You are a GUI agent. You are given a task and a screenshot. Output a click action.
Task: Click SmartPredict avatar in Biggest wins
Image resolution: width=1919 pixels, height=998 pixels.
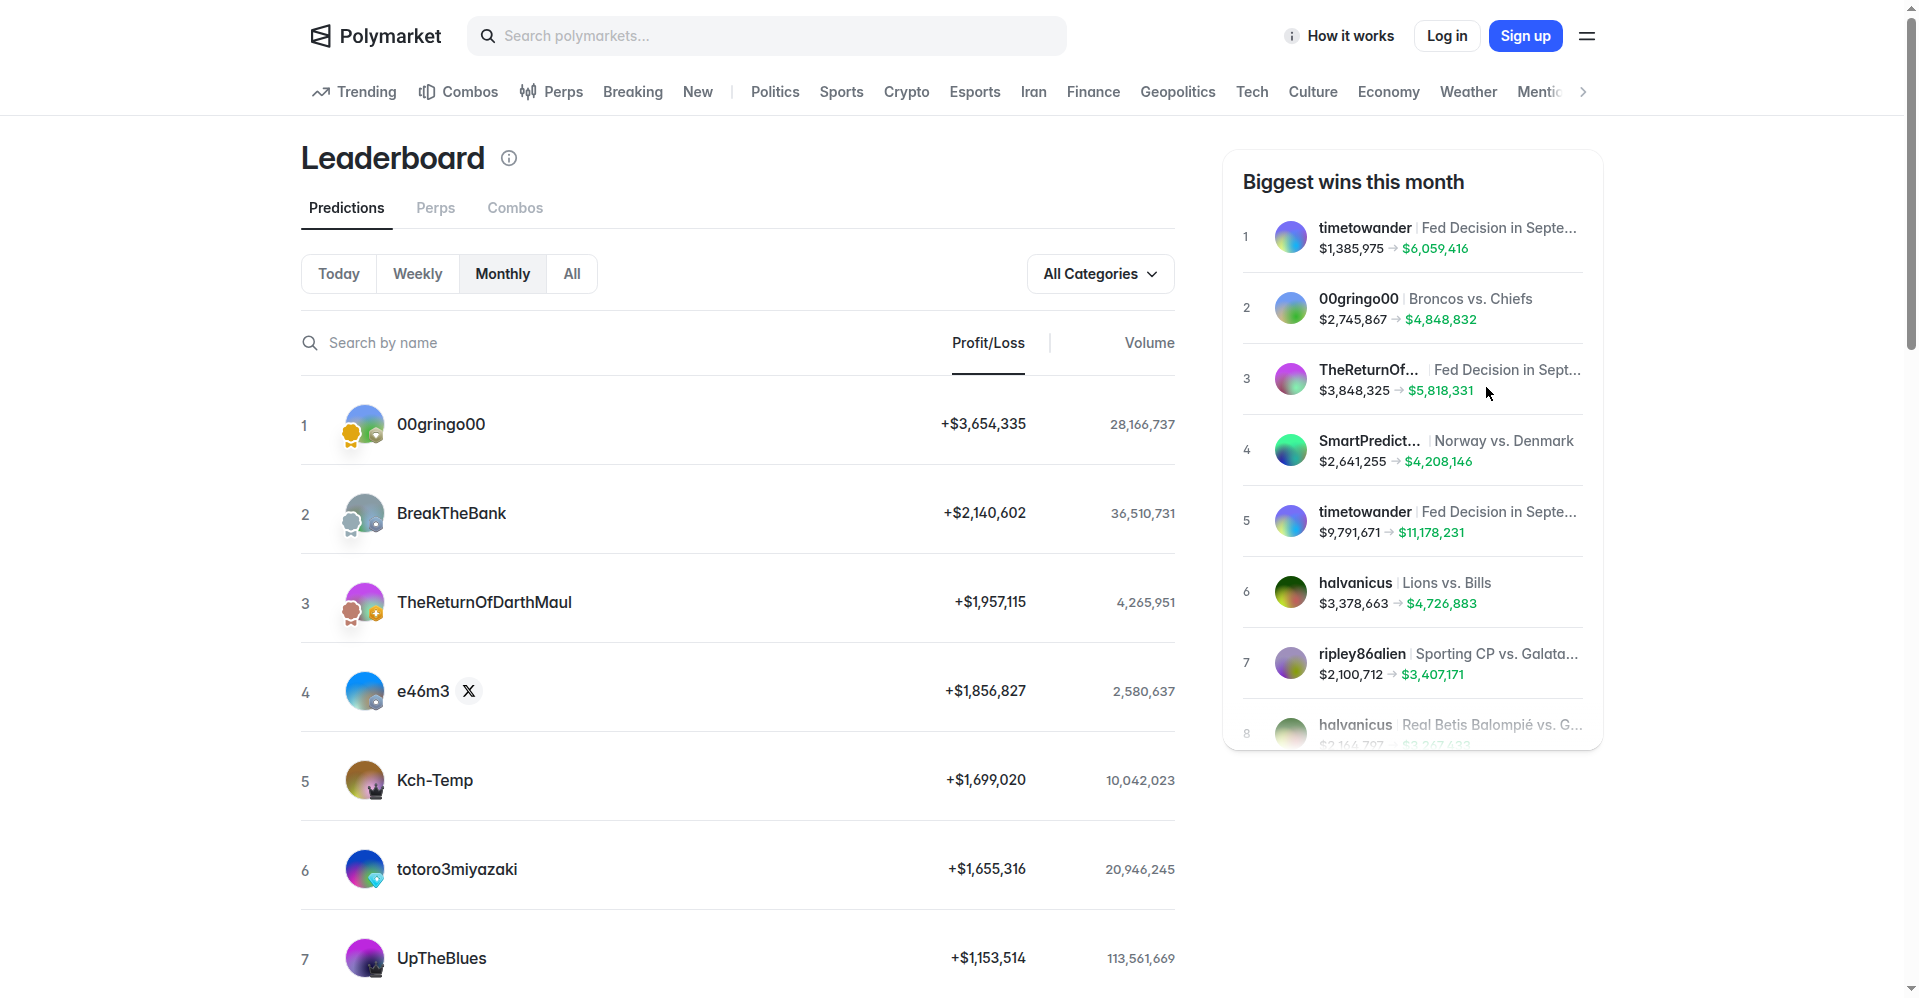click(1291, 450)
